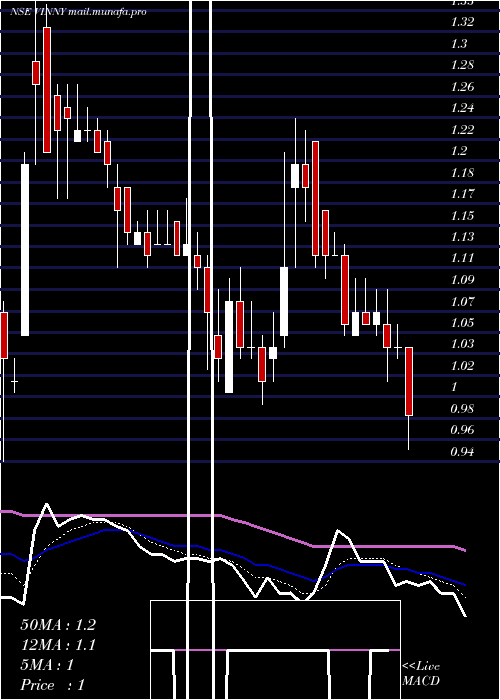500x700 pixels.
Task: Pick the 1.22 axis value
Action: point(462,129)
